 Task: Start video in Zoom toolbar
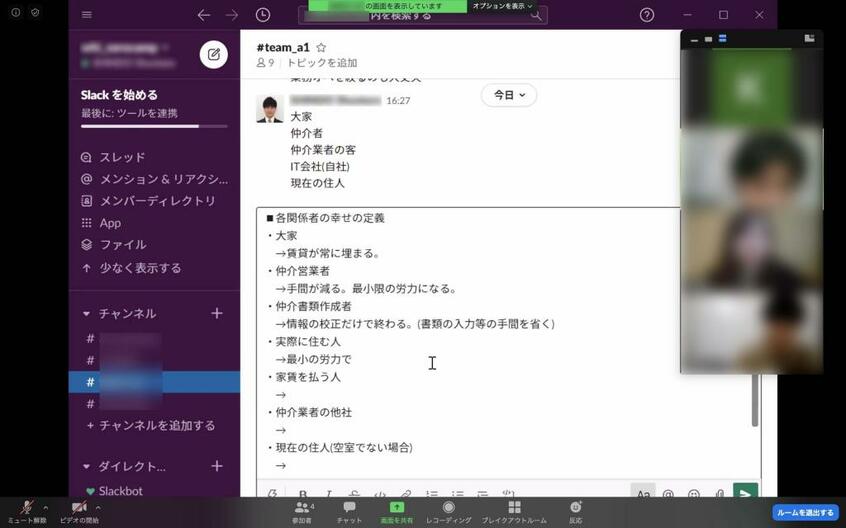[79, 512]
